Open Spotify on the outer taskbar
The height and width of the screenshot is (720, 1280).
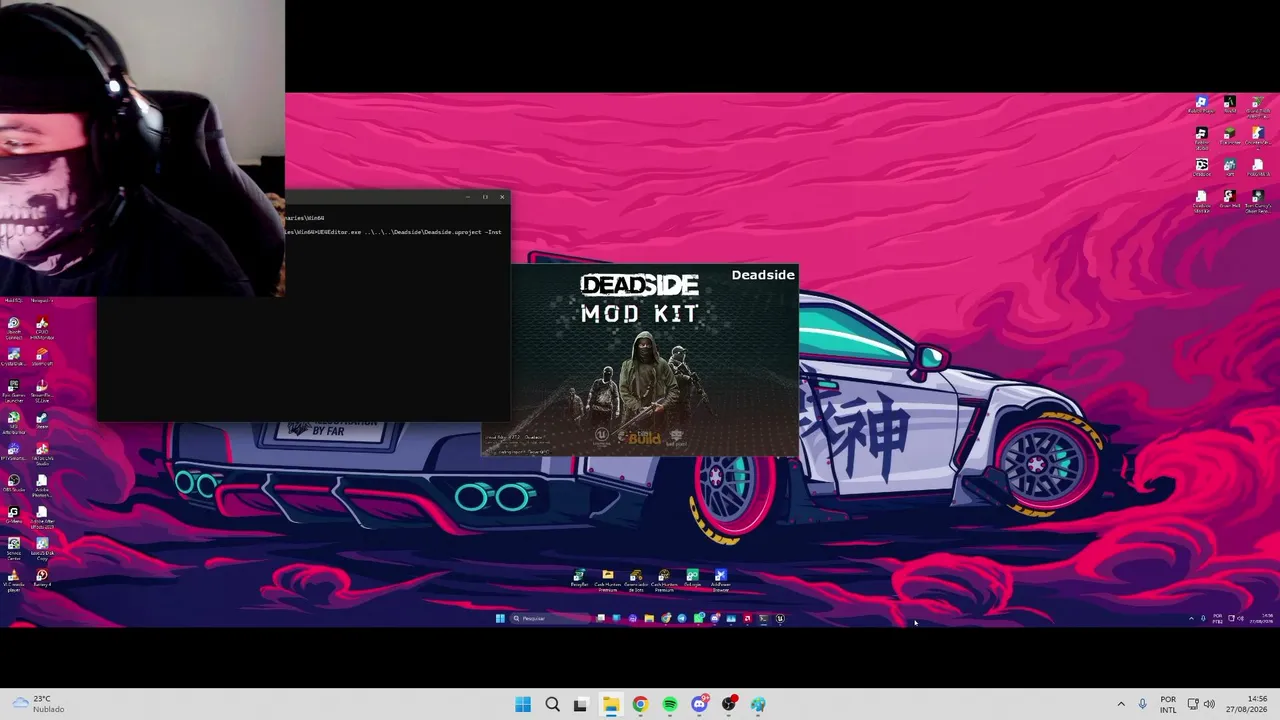(670, 704)
